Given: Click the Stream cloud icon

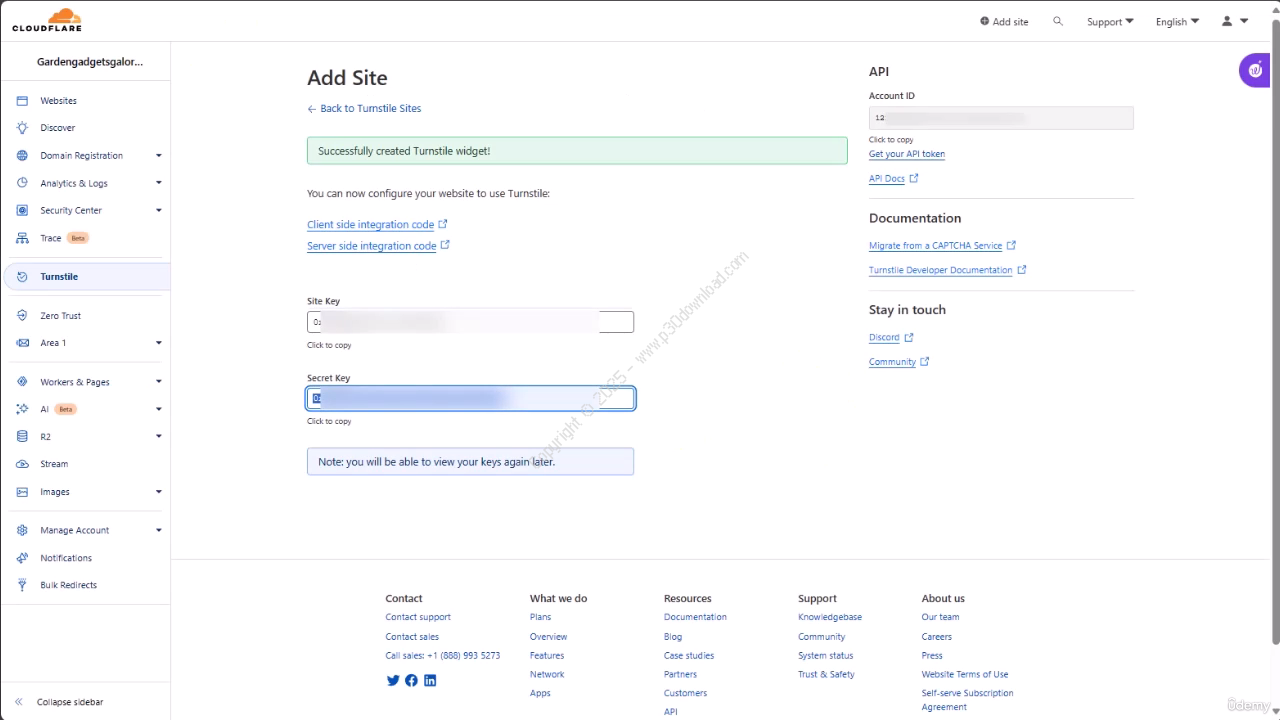Looking at the screenshot, I should click(x=22, y=464).
